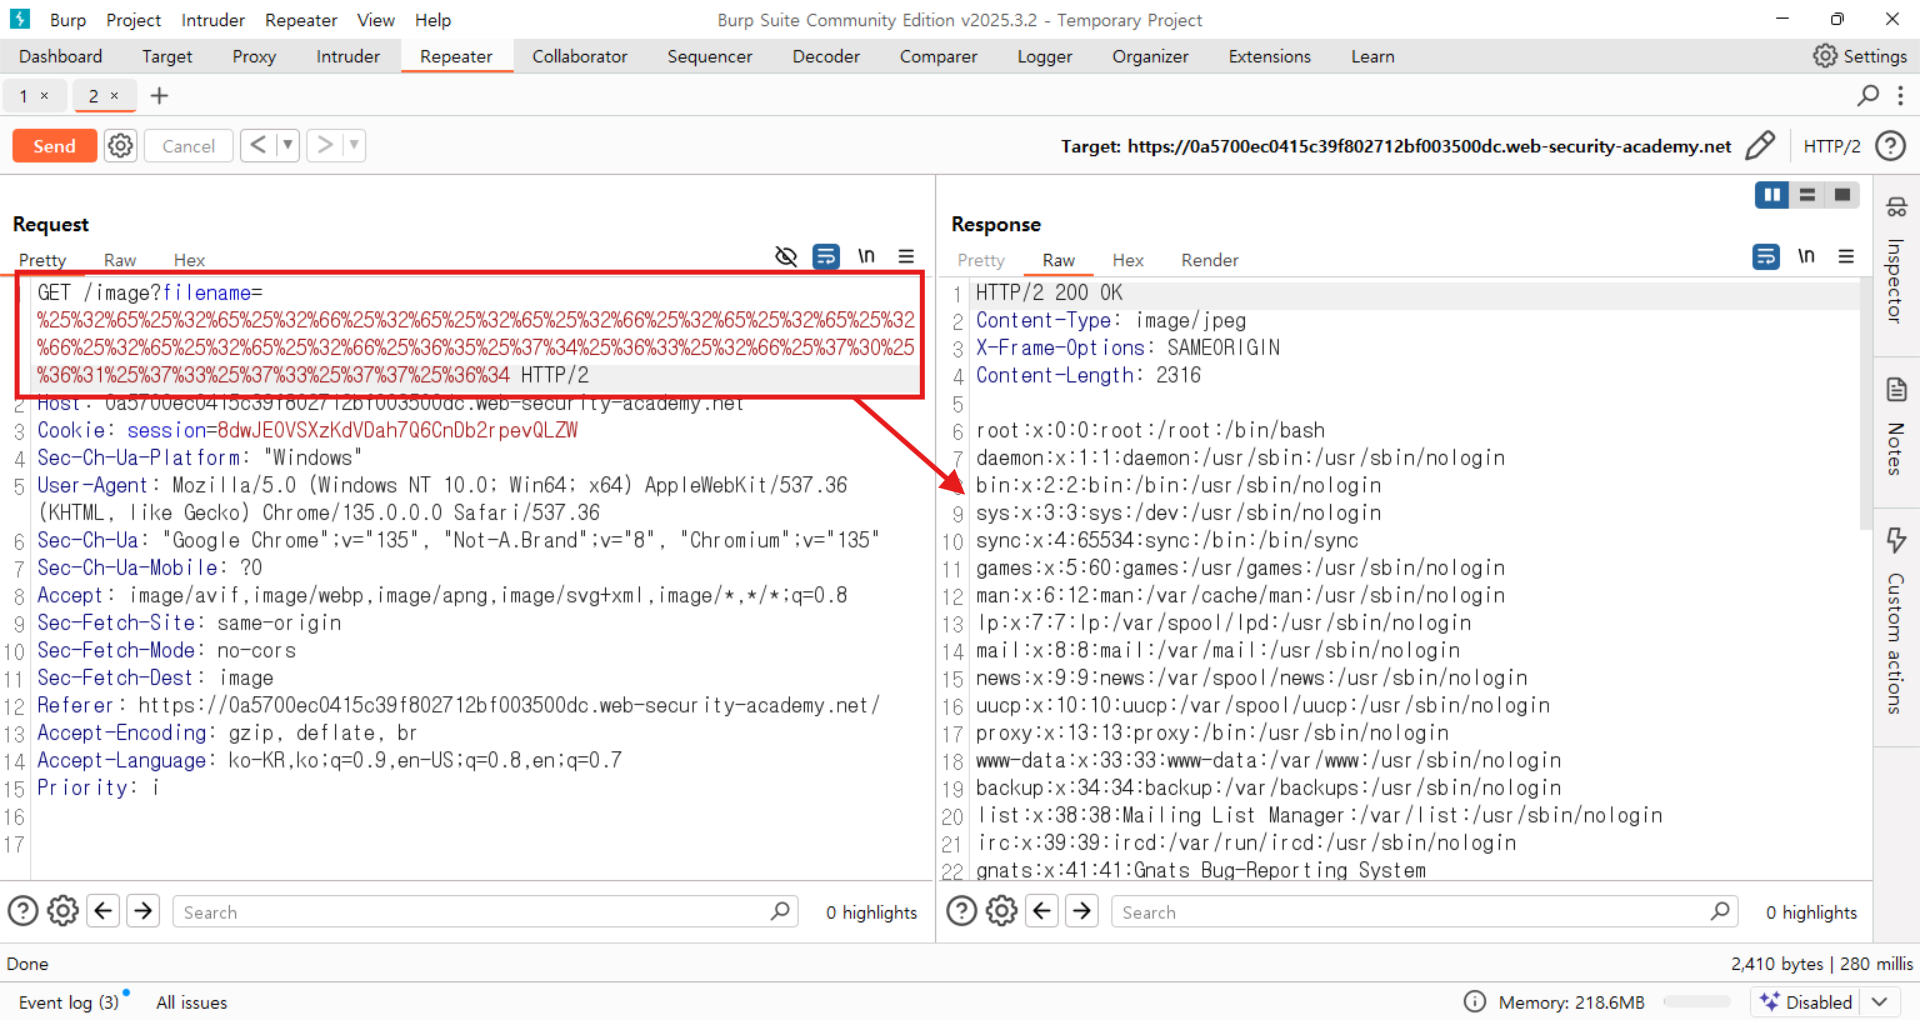
Task: Click memory usage info icon
Action: point(1474,1002)
